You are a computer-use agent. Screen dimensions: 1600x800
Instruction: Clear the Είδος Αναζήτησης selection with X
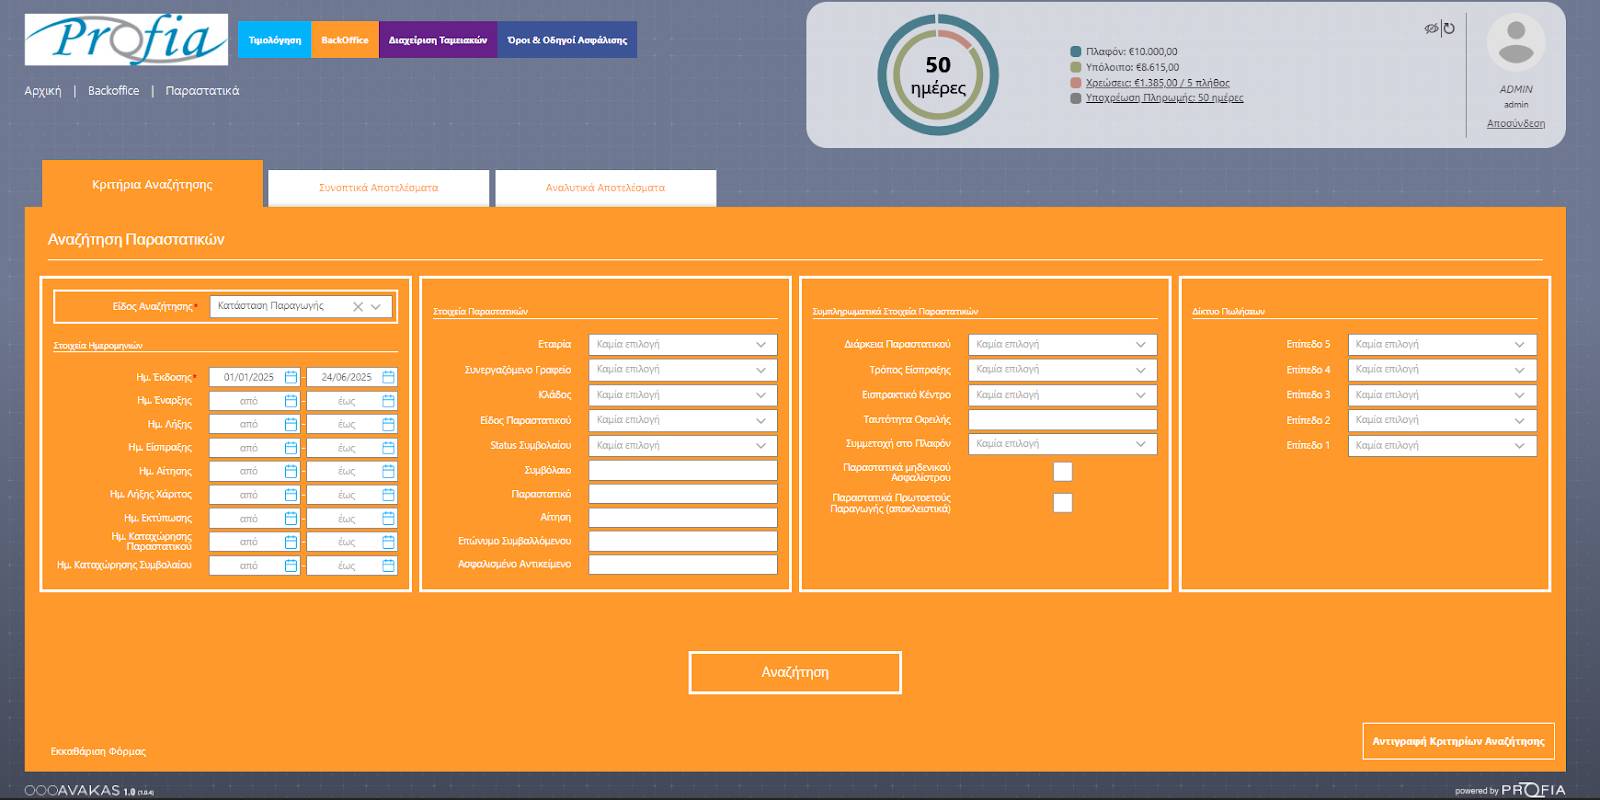coord(357,307)
